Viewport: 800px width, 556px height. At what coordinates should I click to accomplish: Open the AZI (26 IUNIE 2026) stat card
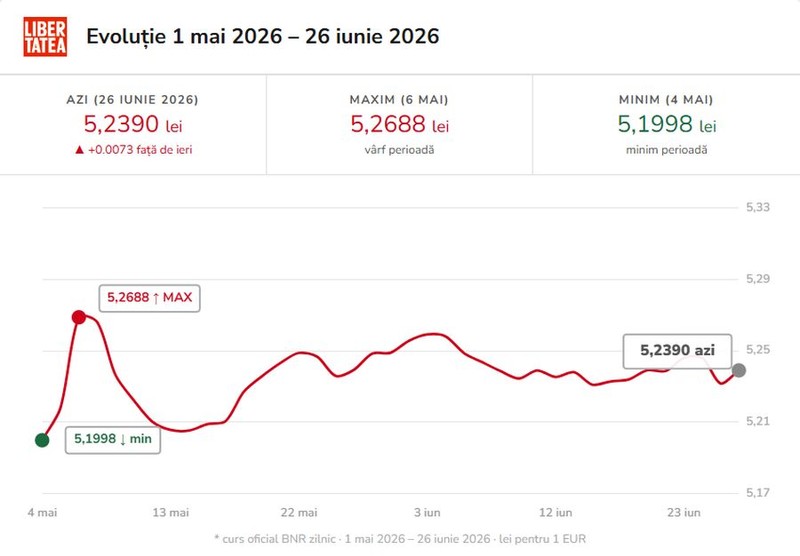tap(133, 124)
